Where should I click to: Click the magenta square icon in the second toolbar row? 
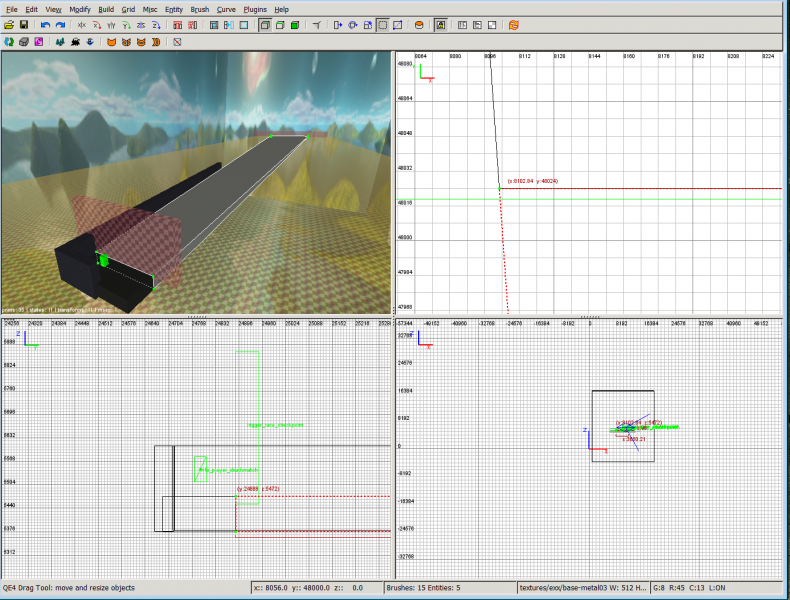[x=39, y=42]
